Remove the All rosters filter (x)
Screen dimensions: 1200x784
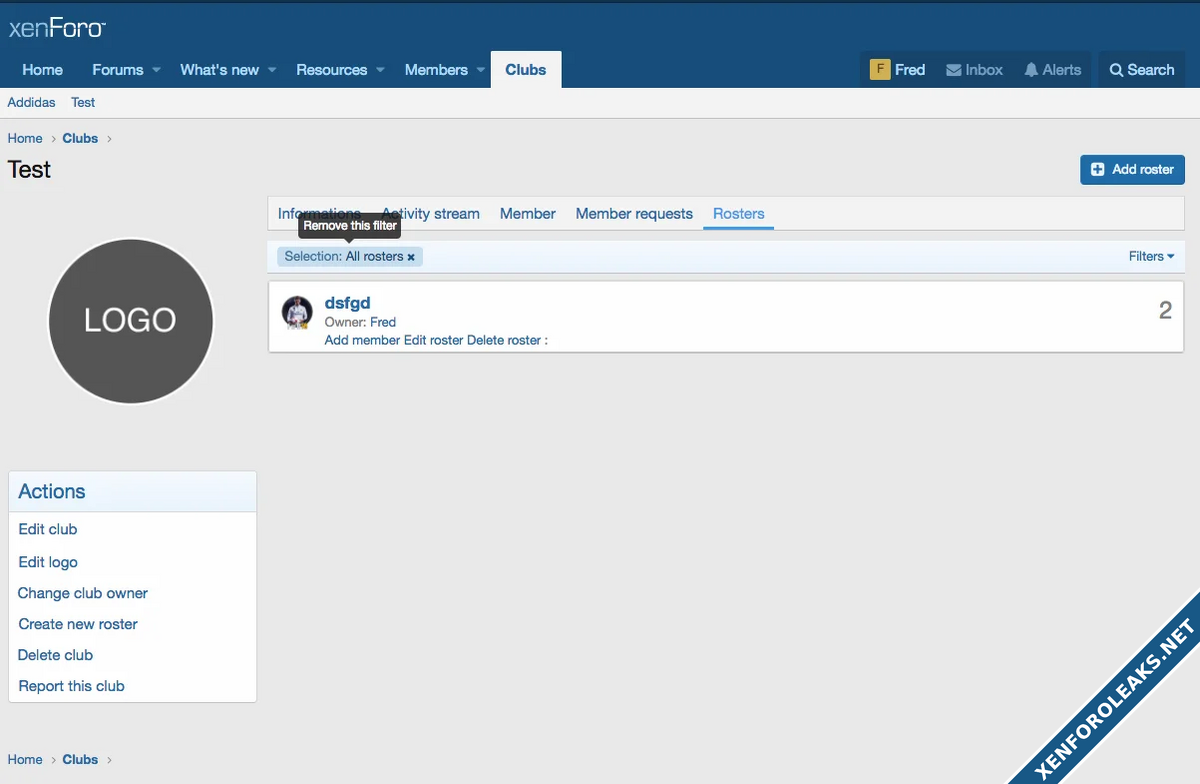(x=411, y=257)
